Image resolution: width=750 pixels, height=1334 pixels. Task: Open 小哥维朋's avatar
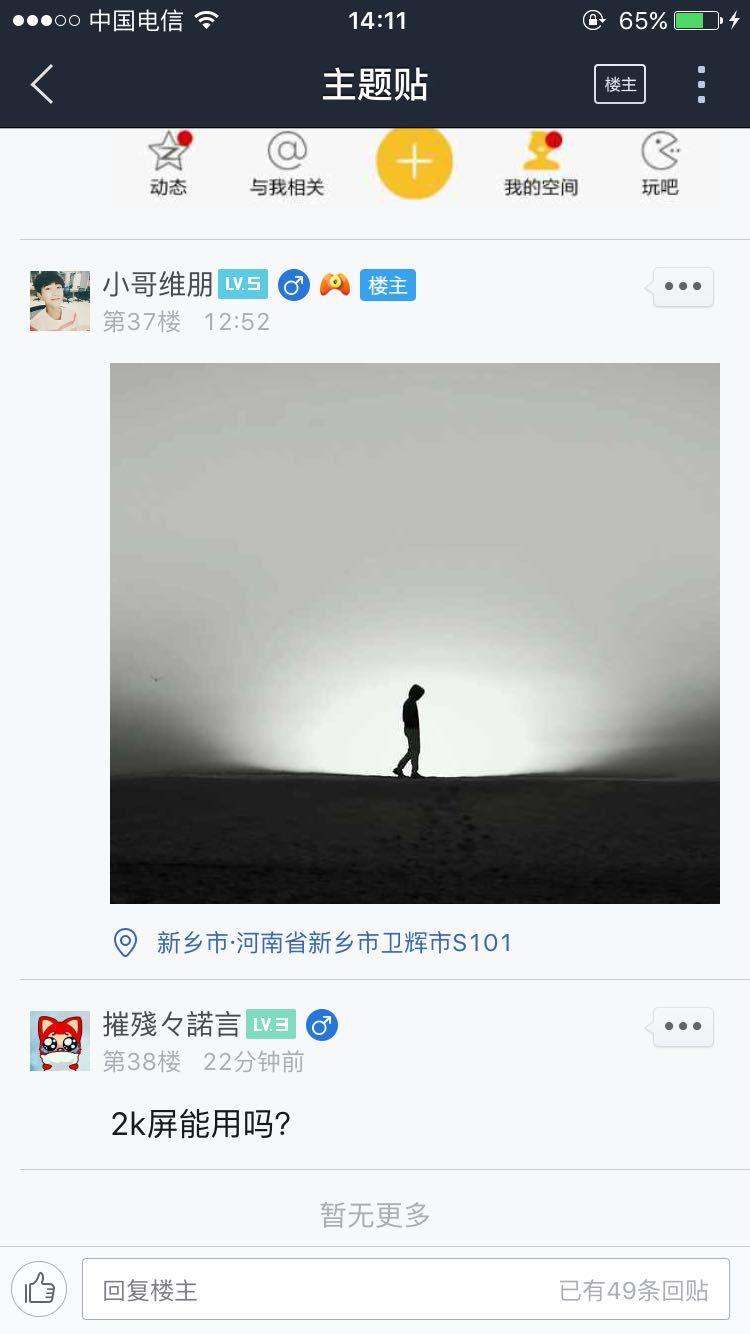pyautogui.click(x=60, y=301)
